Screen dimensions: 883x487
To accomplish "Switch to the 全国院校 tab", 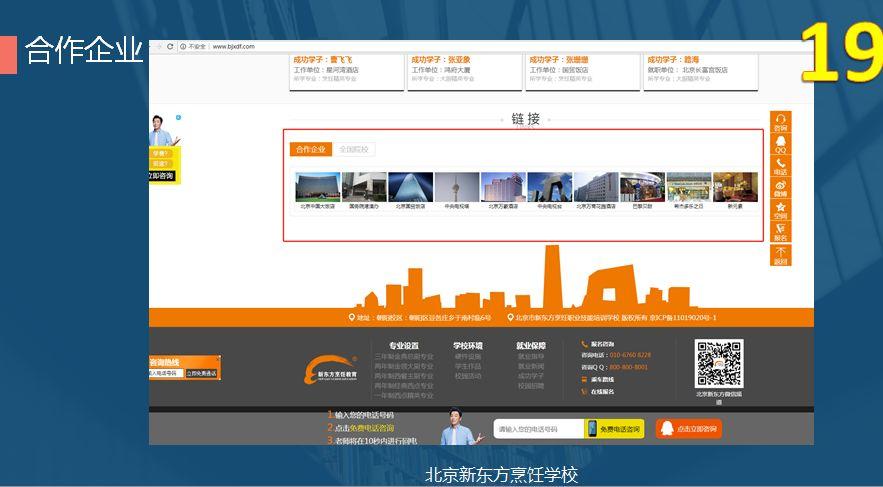I will point(354,149).
